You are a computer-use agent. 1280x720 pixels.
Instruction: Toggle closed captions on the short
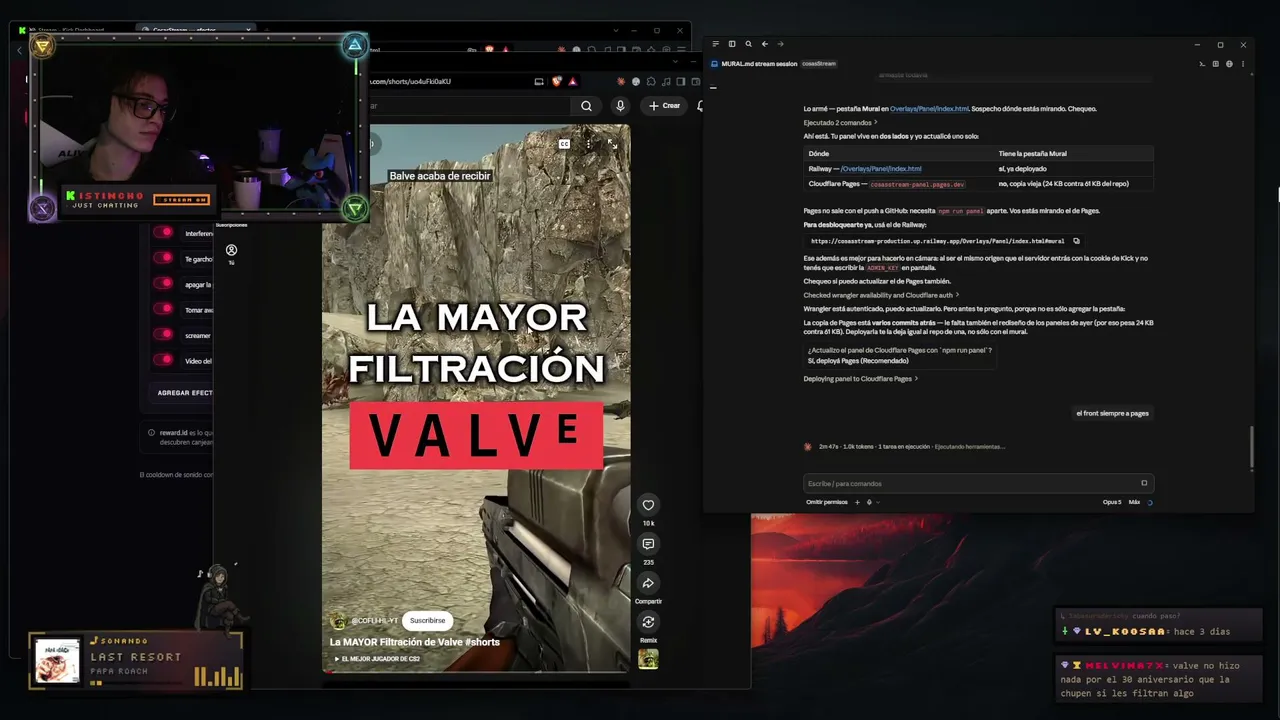[564, 144]
